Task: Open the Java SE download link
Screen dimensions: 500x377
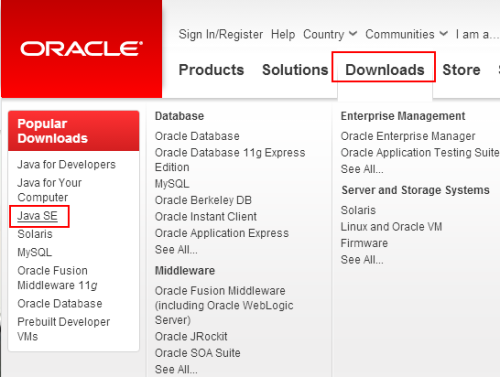Action: (x=37, y=216)
